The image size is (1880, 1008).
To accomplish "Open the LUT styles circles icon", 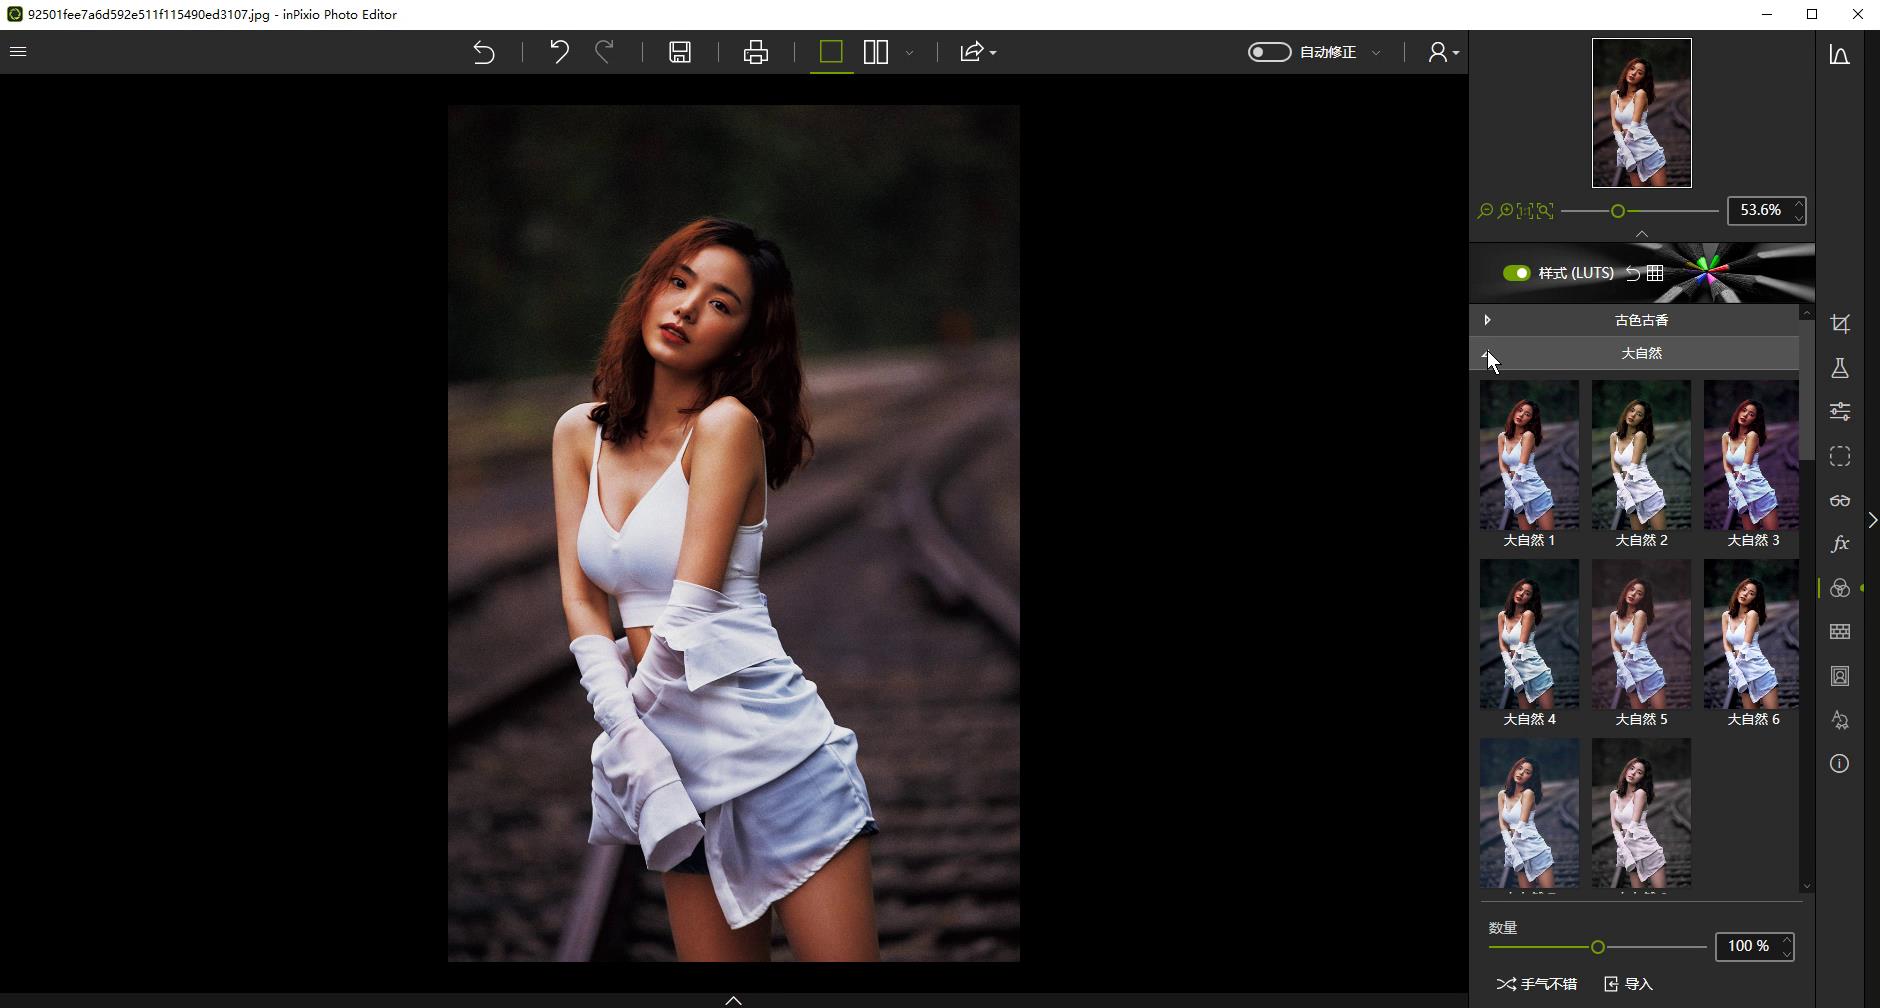I will point(1840,588).
